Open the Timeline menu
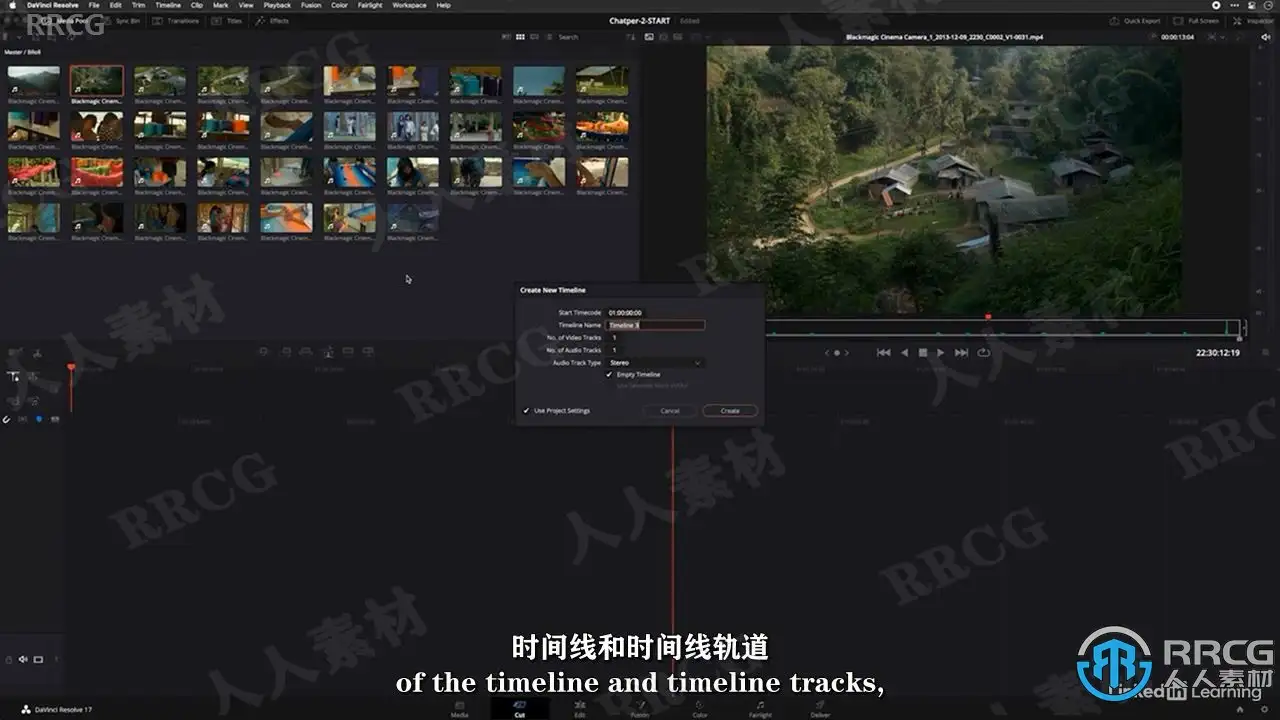This screenshot has width=1280, height=720. pos(168,5)
